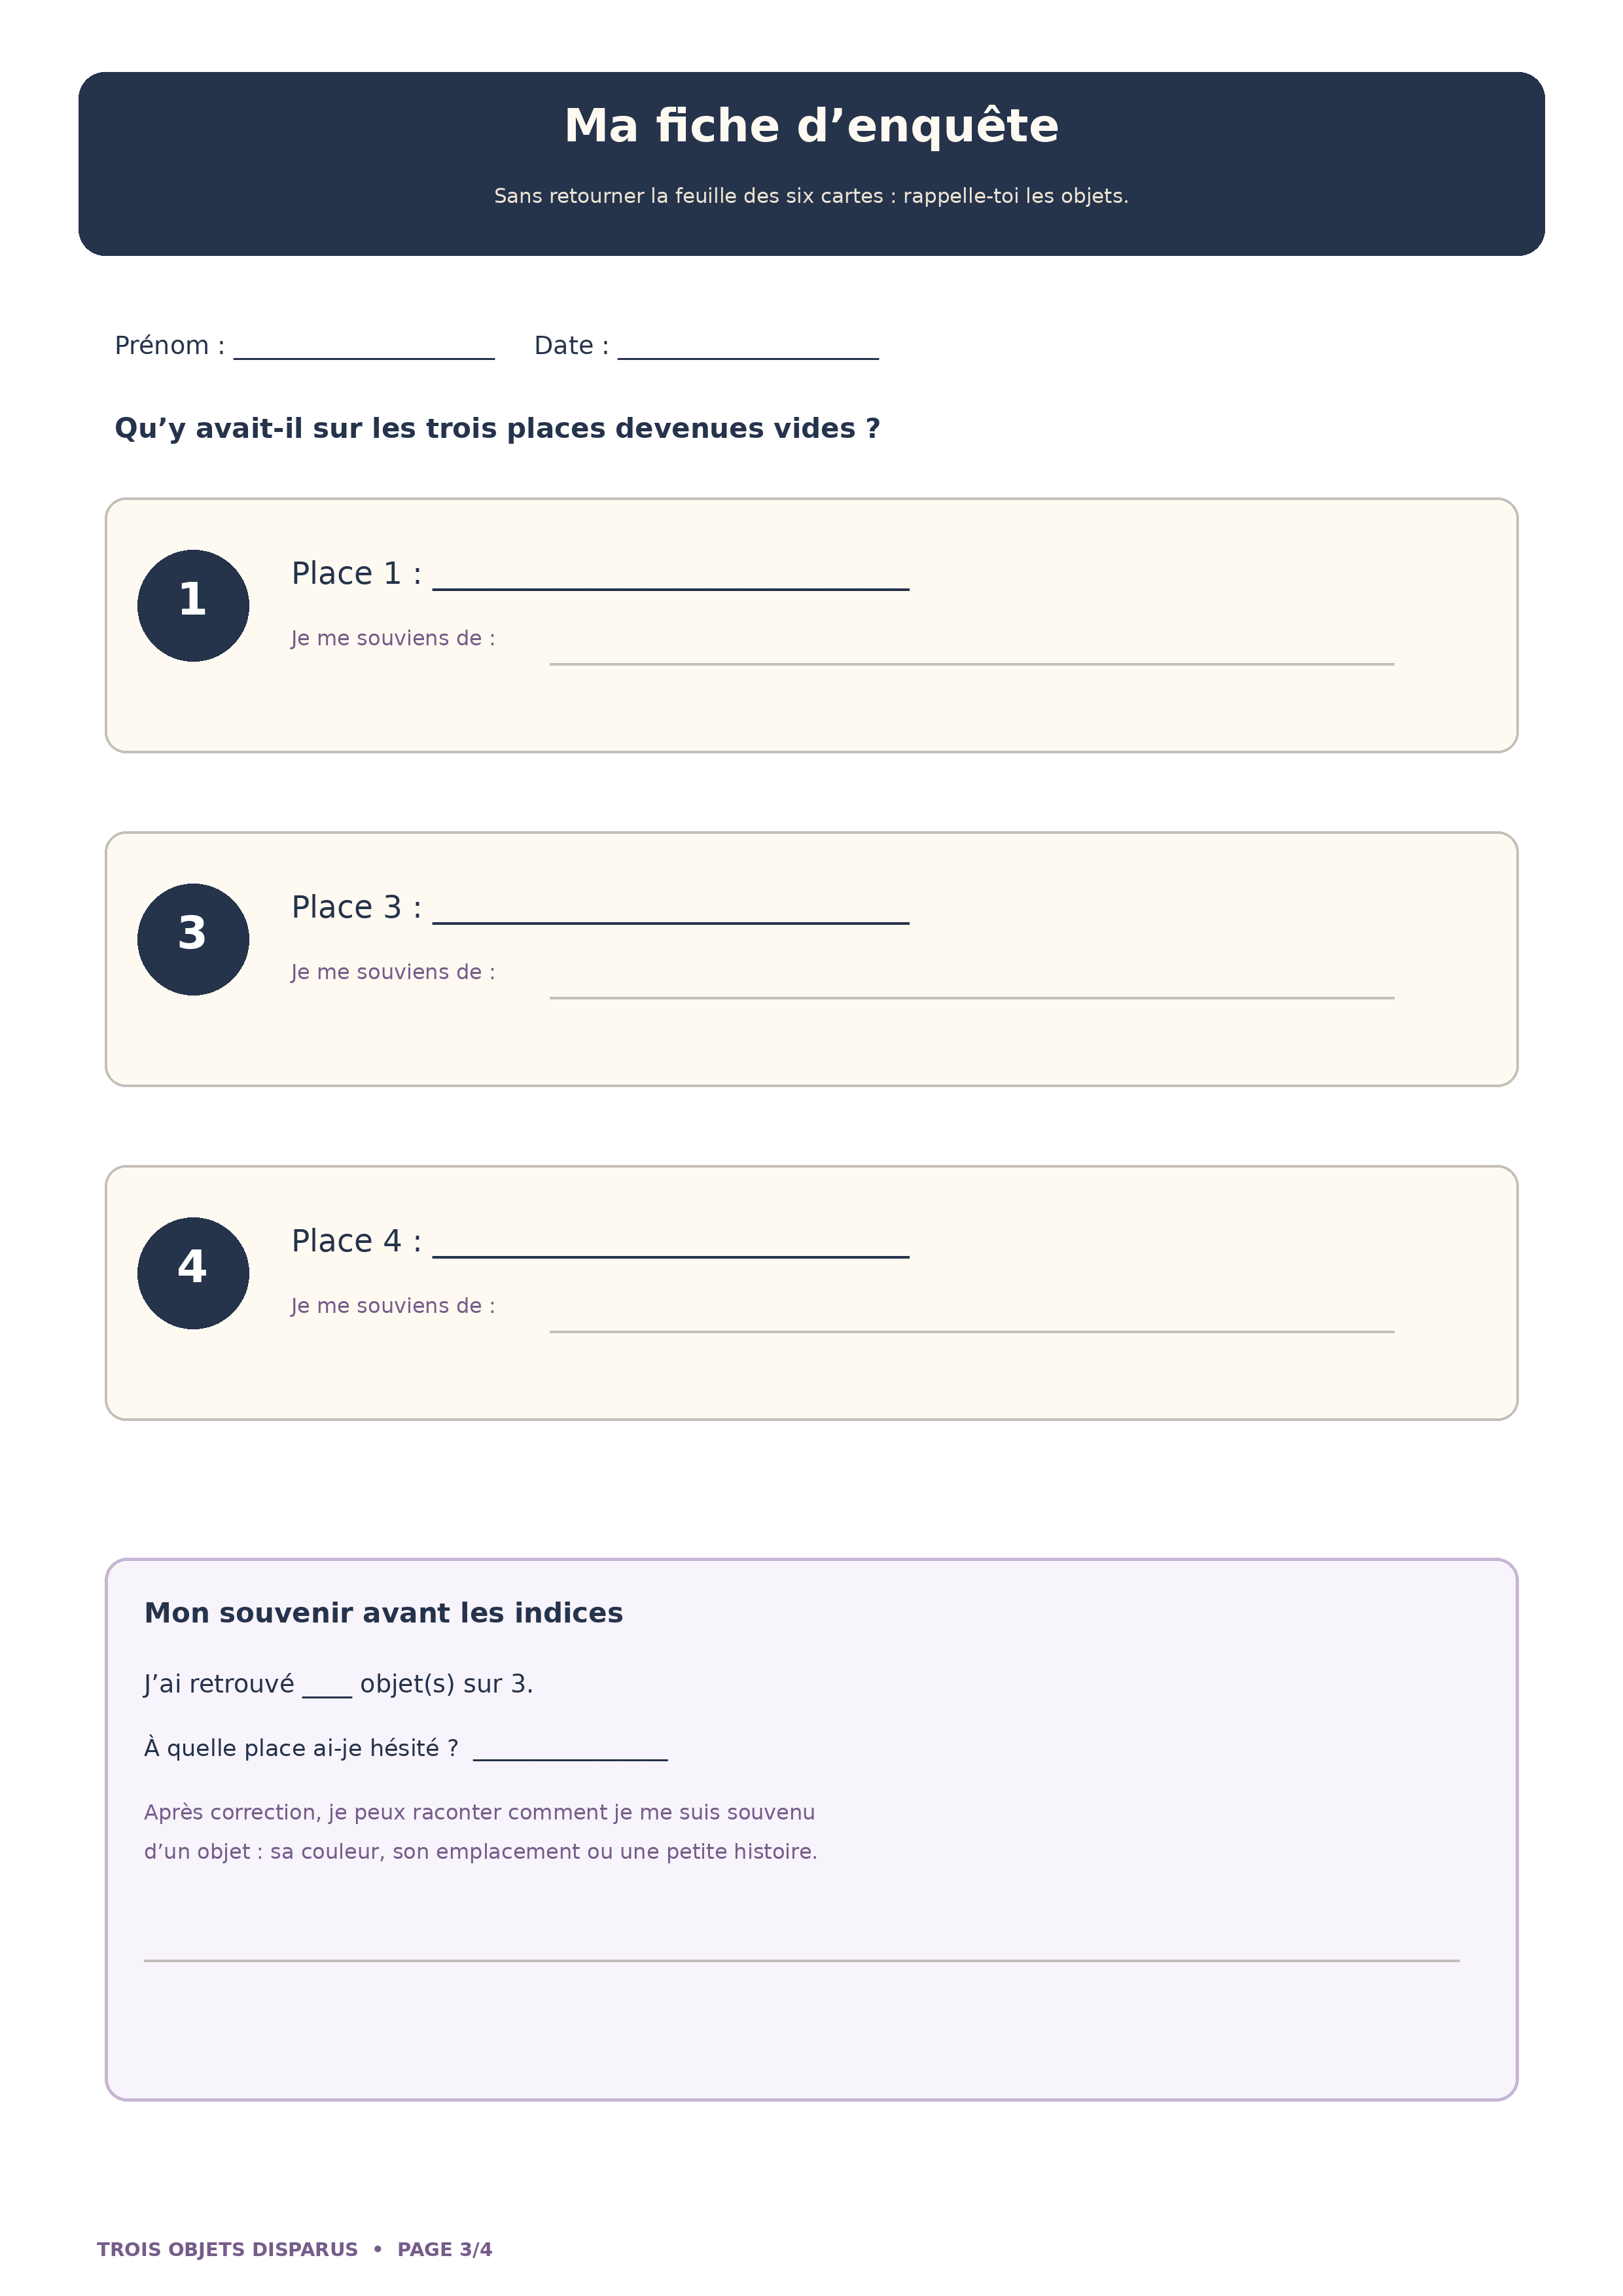
Task: Click the 'Qu'y avait-il sur les trois places' question
Action: click(x=497, y=428)
